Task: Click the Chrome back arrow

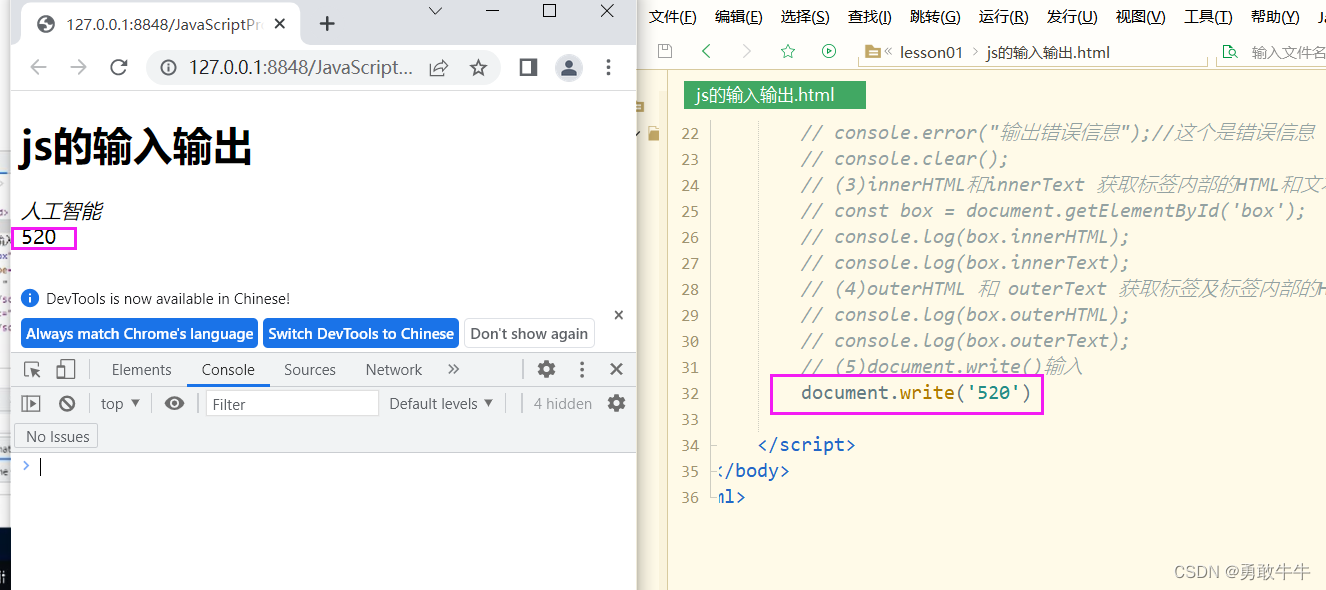Action: click(x=38, y=67)
